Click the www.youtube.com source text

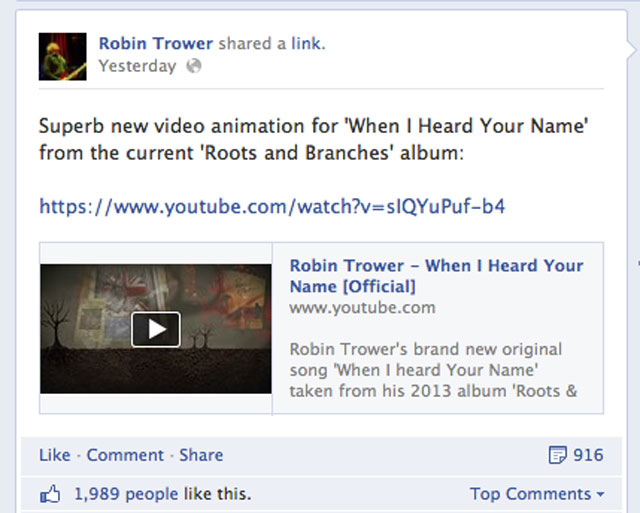362,308
